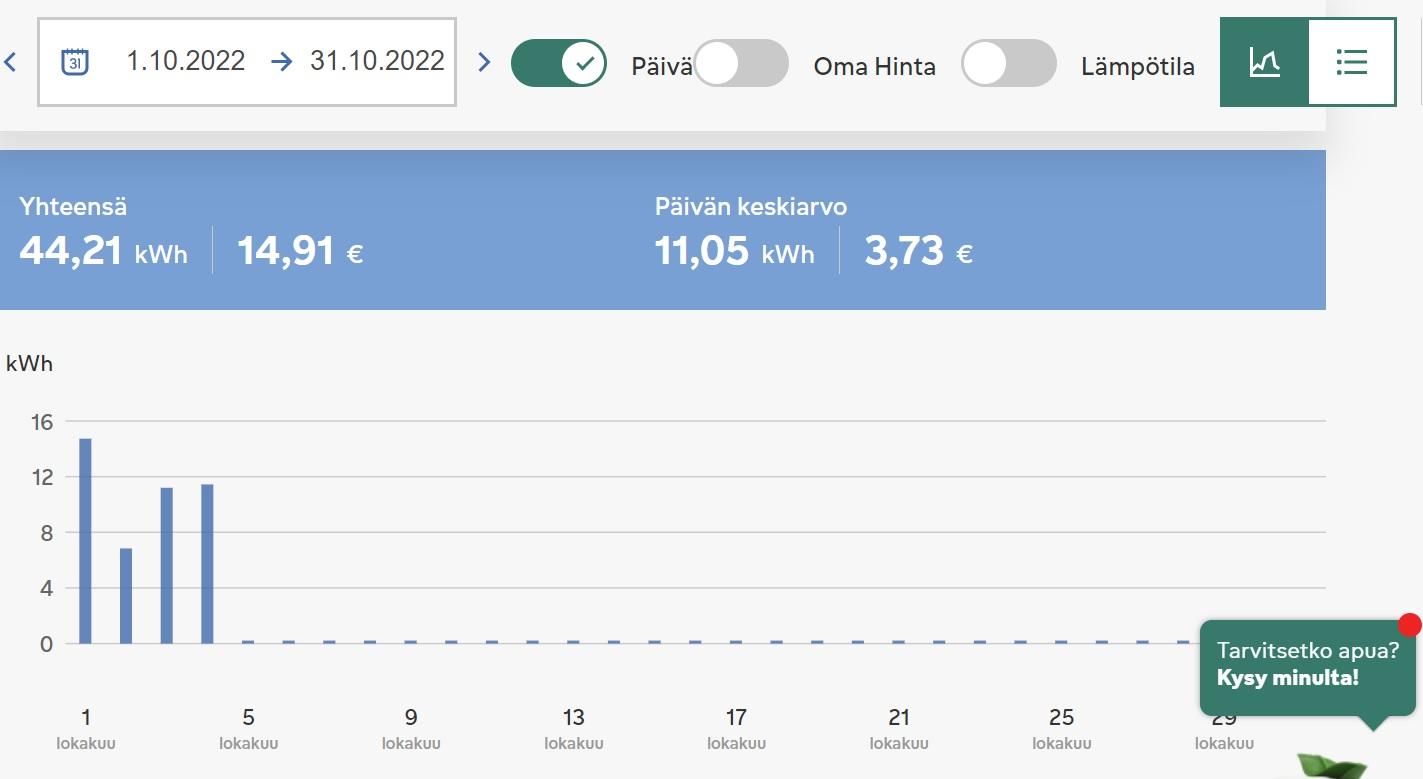Open the Tarvitsetko apua chat bubble

[x=1308, y=664]
